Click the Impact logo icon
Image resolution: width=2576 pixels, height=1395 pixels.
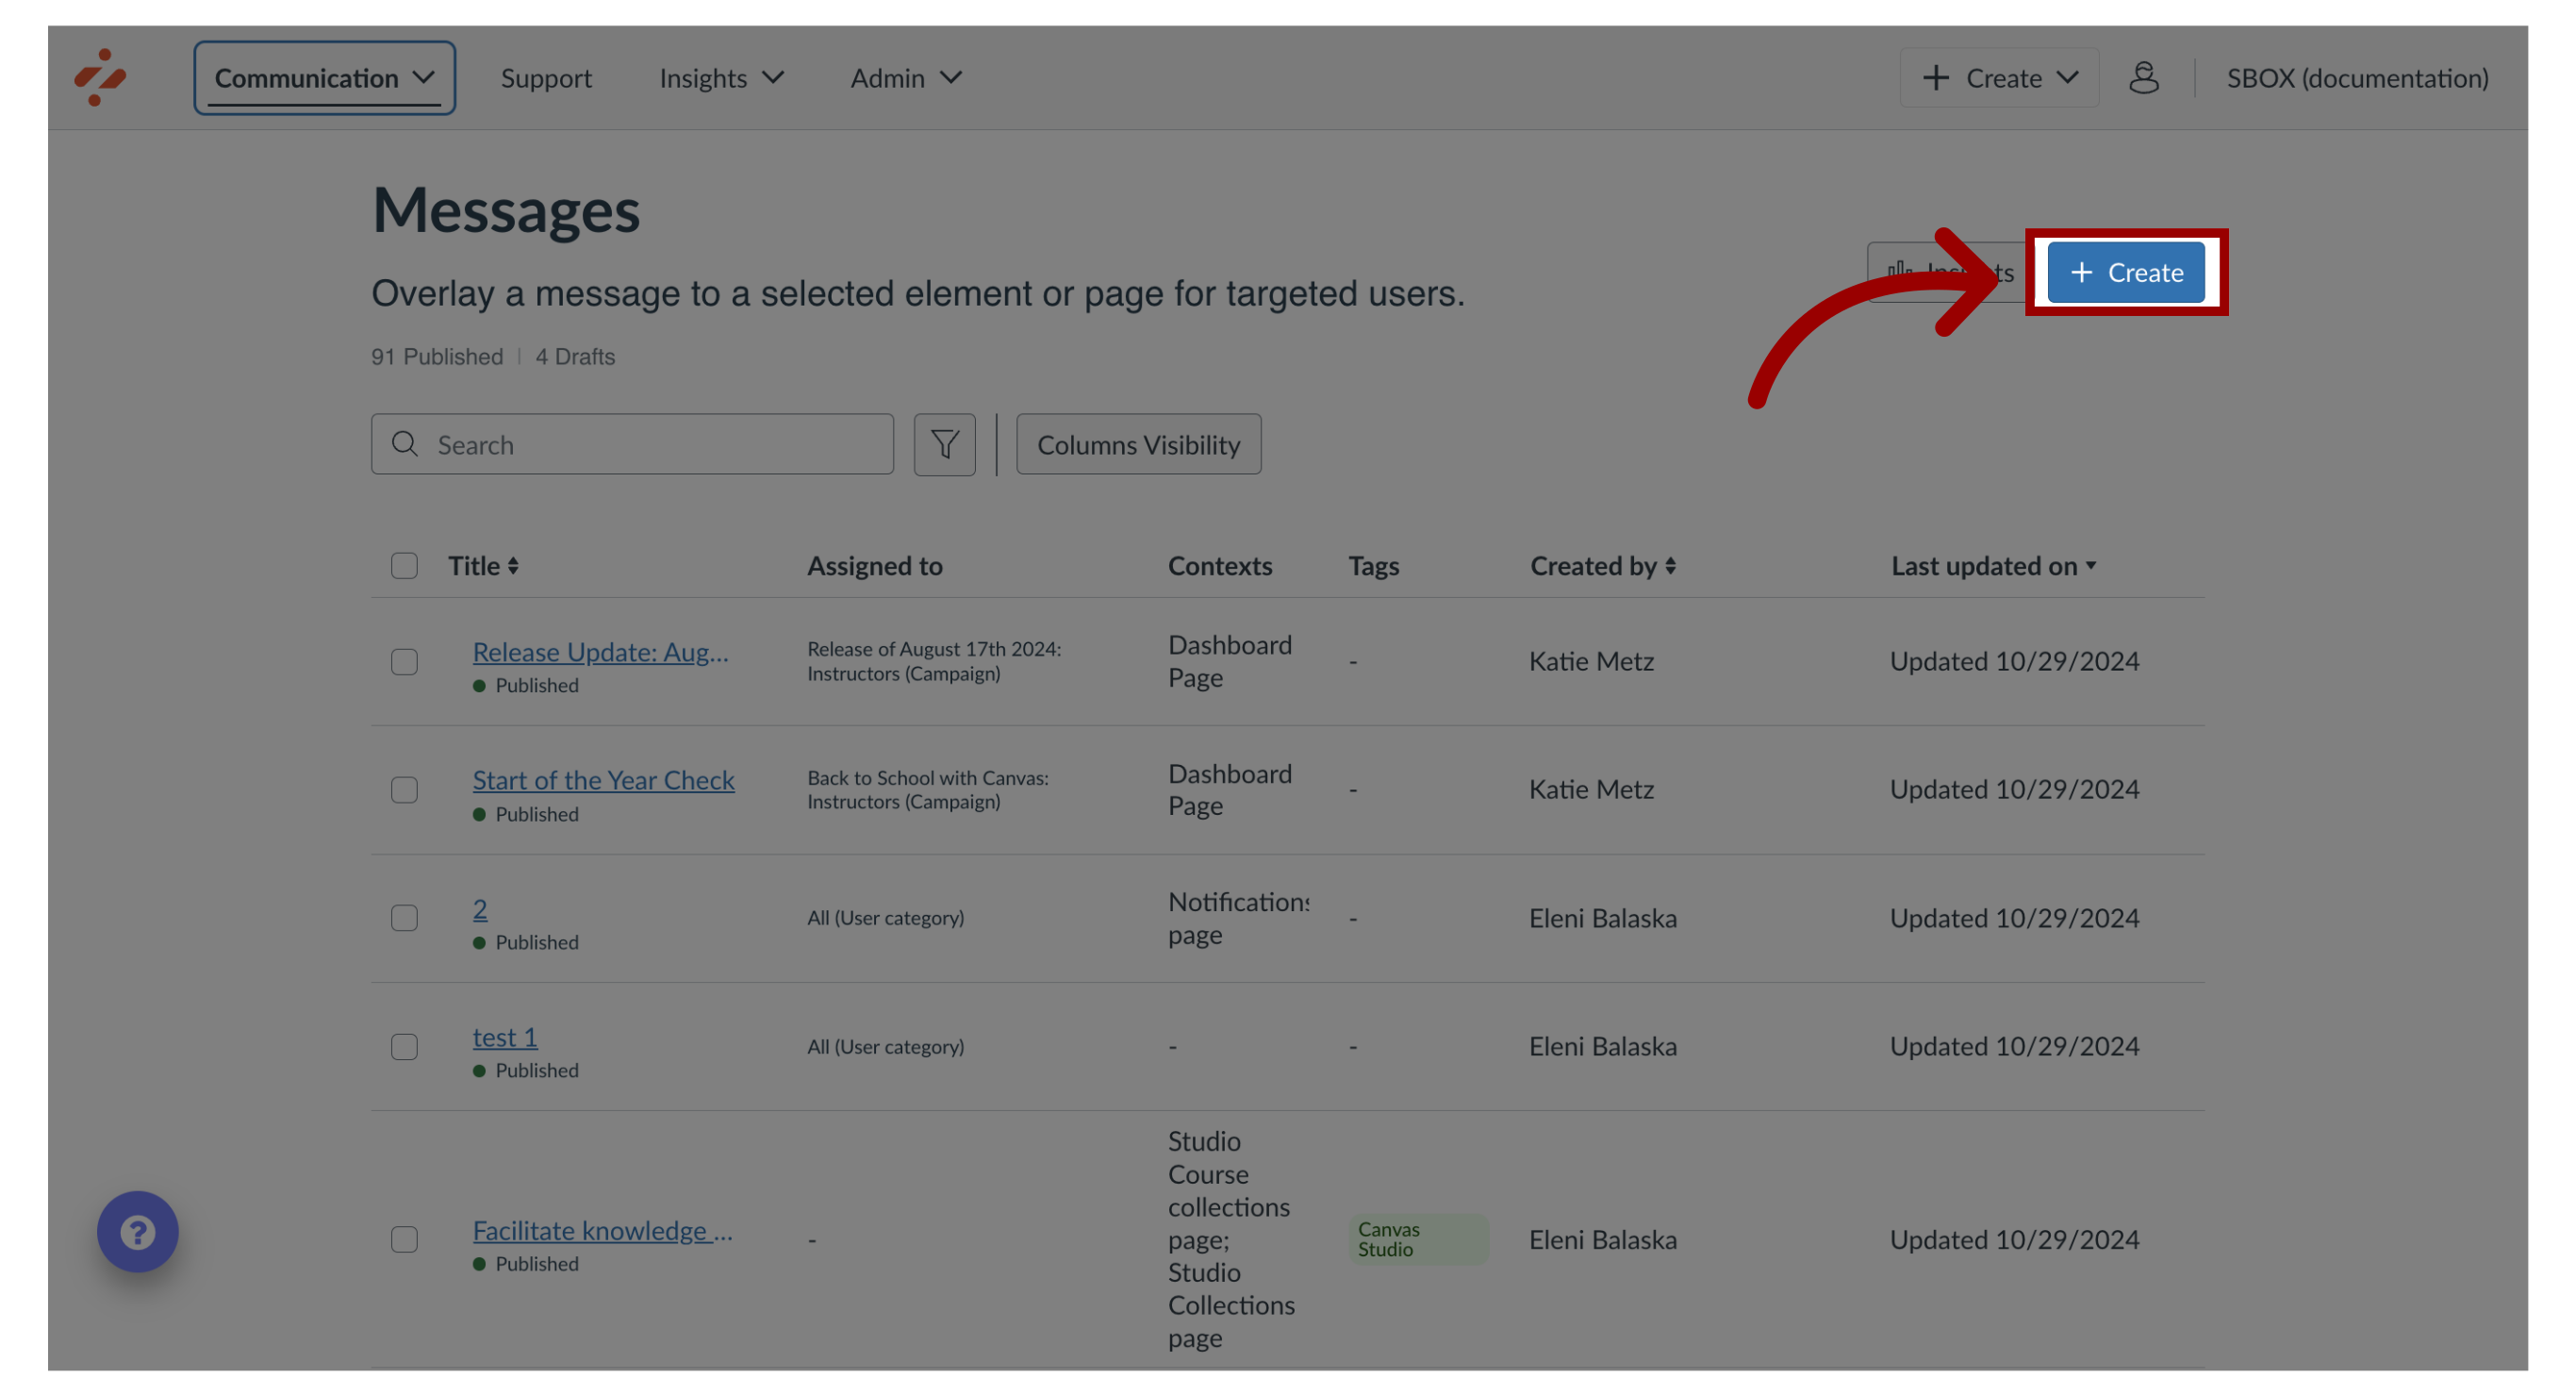point(100,77)
